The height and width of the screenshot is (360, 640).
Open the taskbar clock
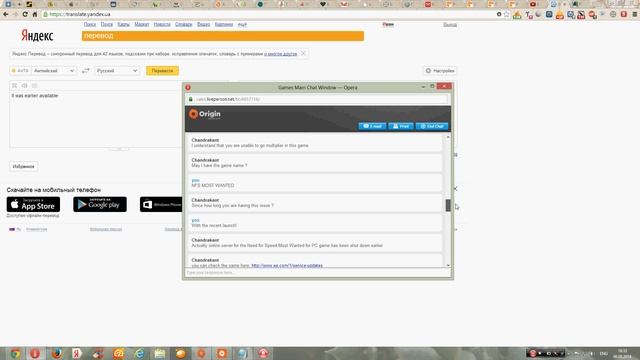point(623,353)
